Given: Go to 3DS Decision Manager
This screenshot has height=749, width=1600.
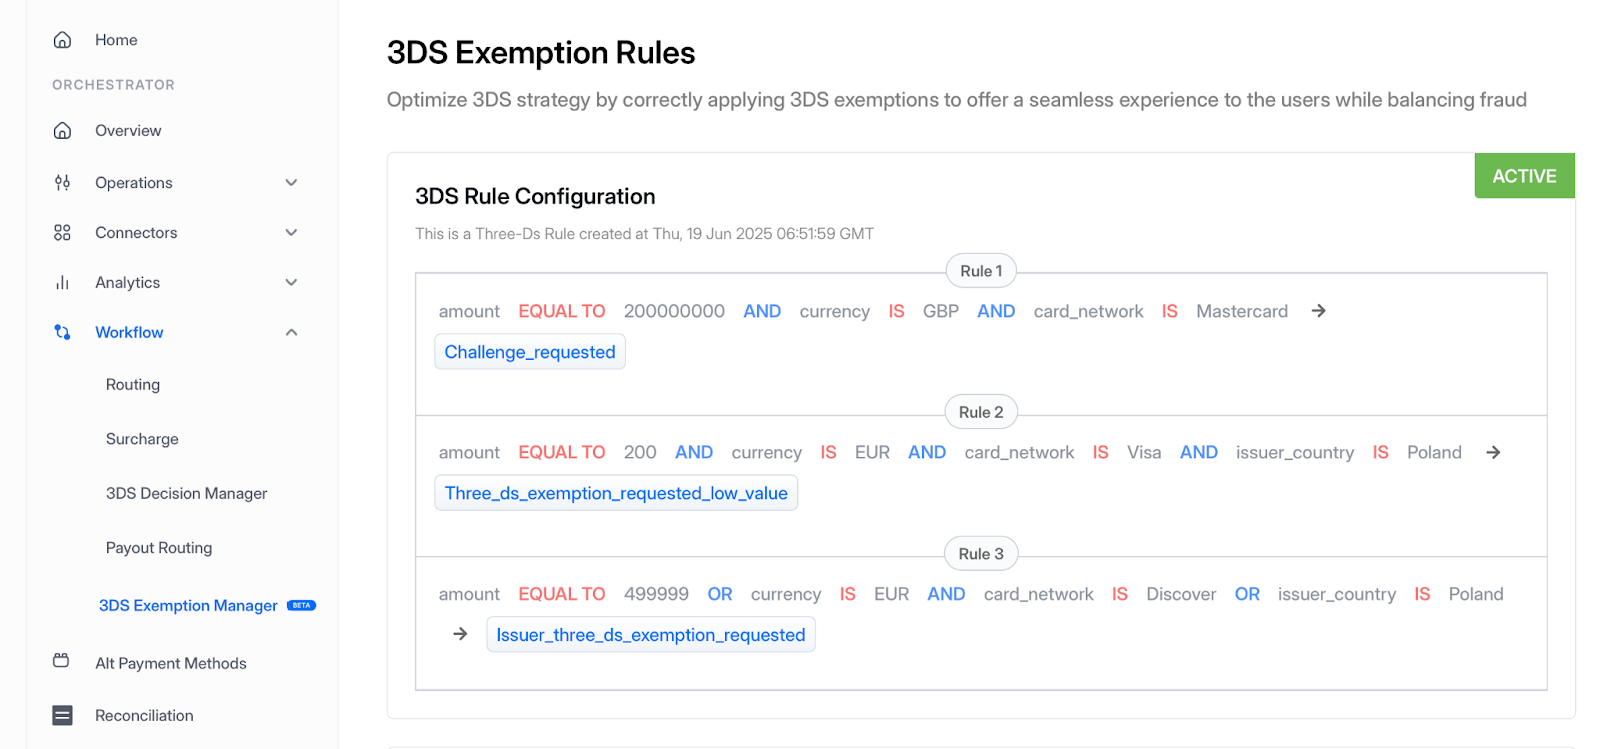Looking at the screenshot, I should click(x=186, y=494).
